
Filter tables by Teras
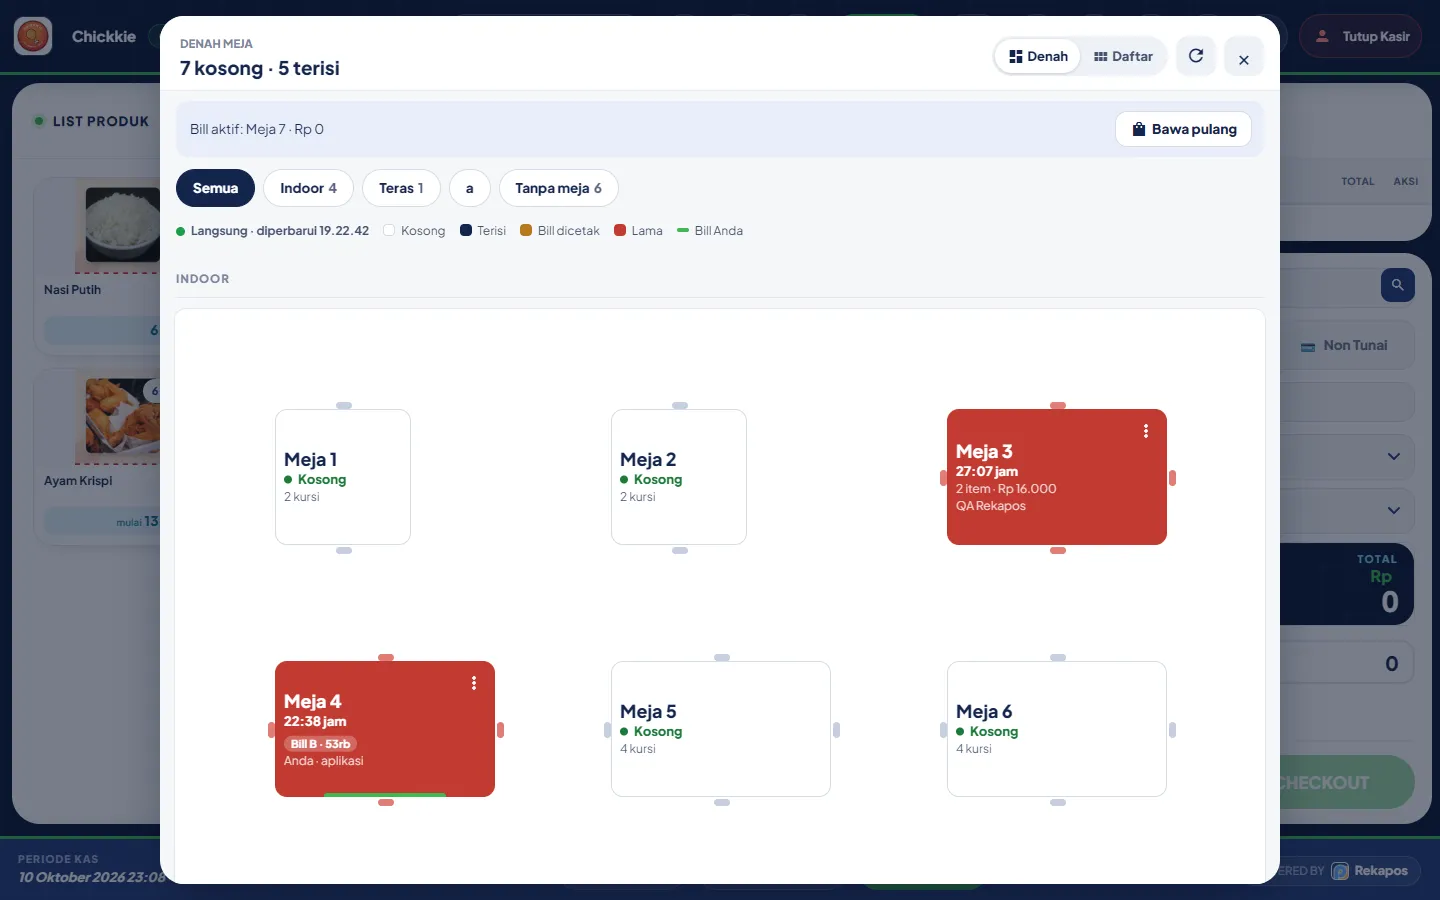click(401, 188)
